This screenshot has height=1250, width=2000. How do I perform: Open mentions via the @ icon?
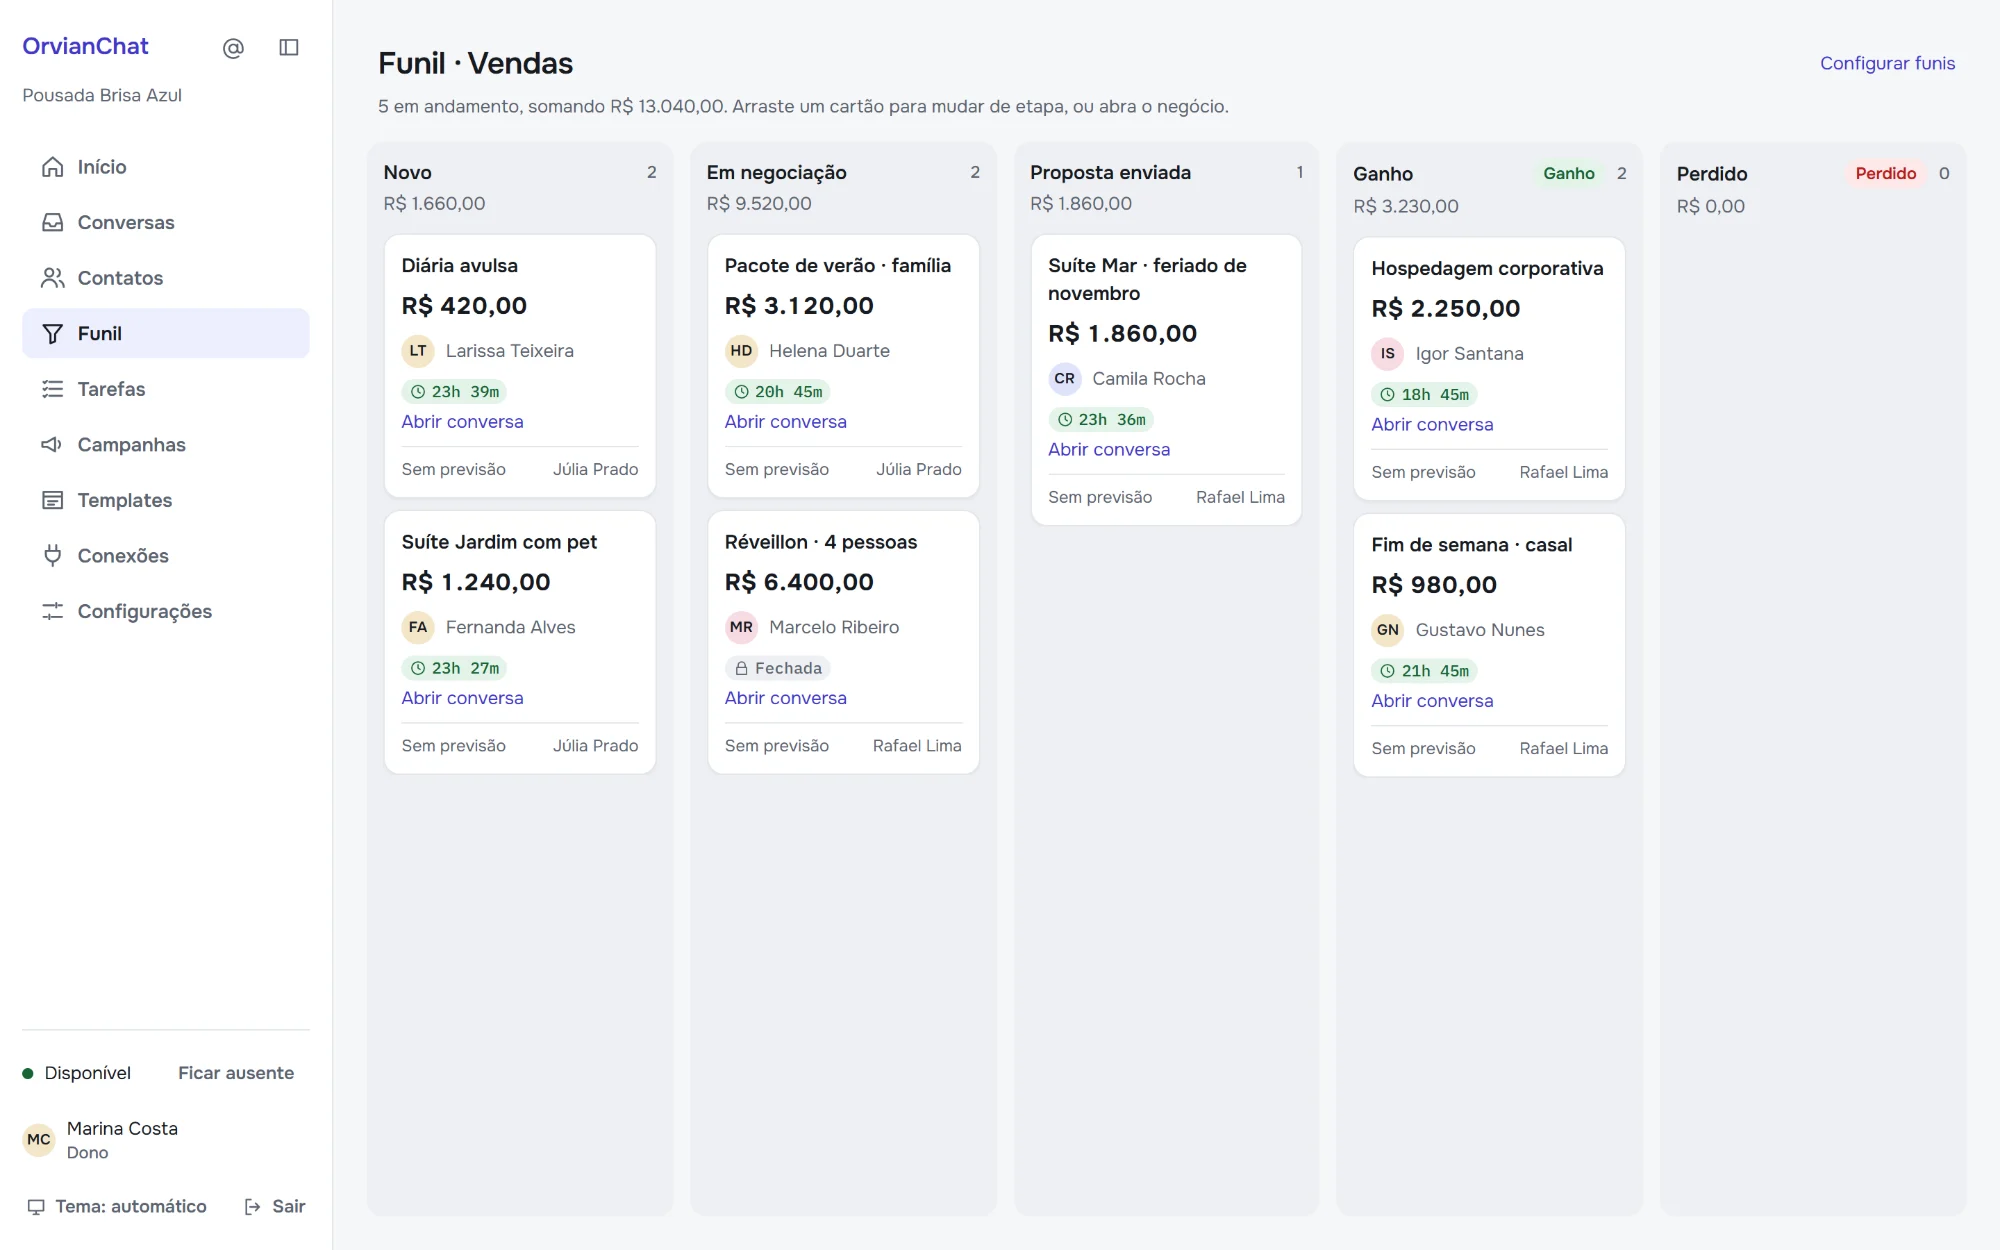233,48
